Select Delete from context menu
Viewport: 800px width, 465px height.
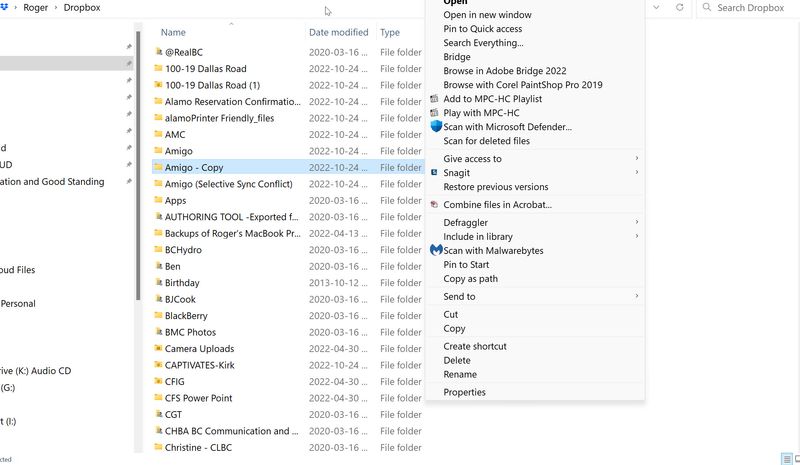click(457, 360)
